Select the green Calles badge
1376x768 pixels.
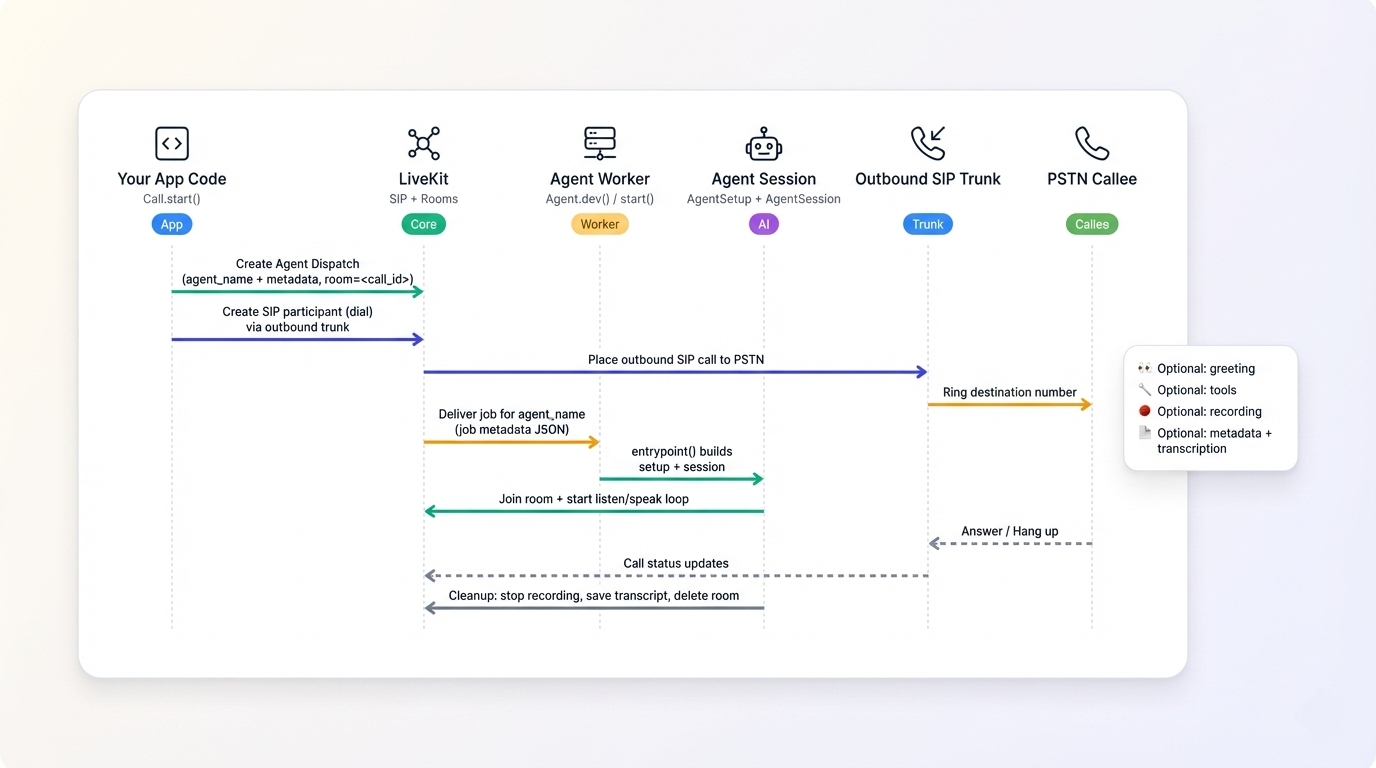[x=1092, y=224]
